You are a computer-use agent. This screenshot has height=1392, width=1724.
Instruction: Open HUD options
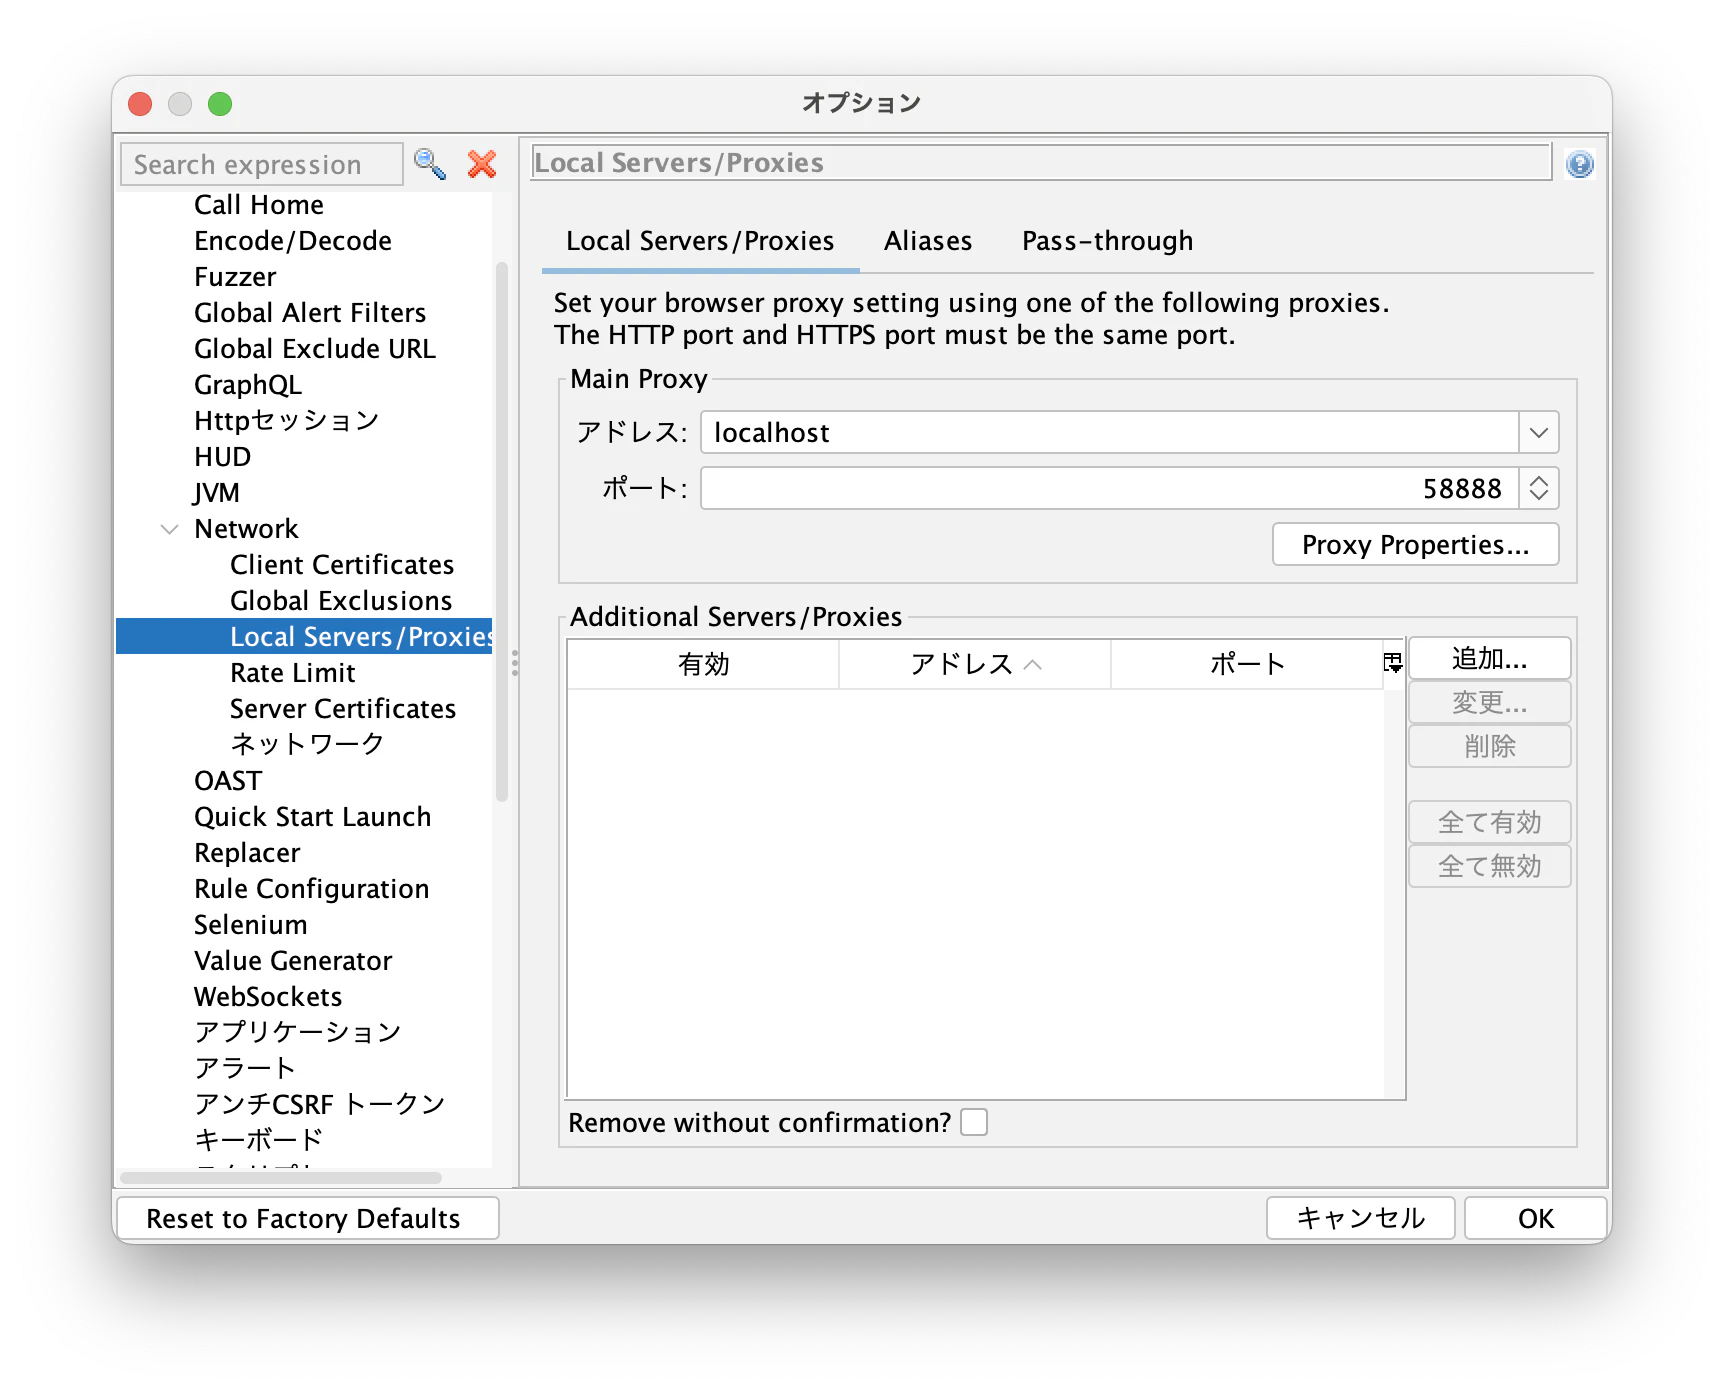click(222, 457)
